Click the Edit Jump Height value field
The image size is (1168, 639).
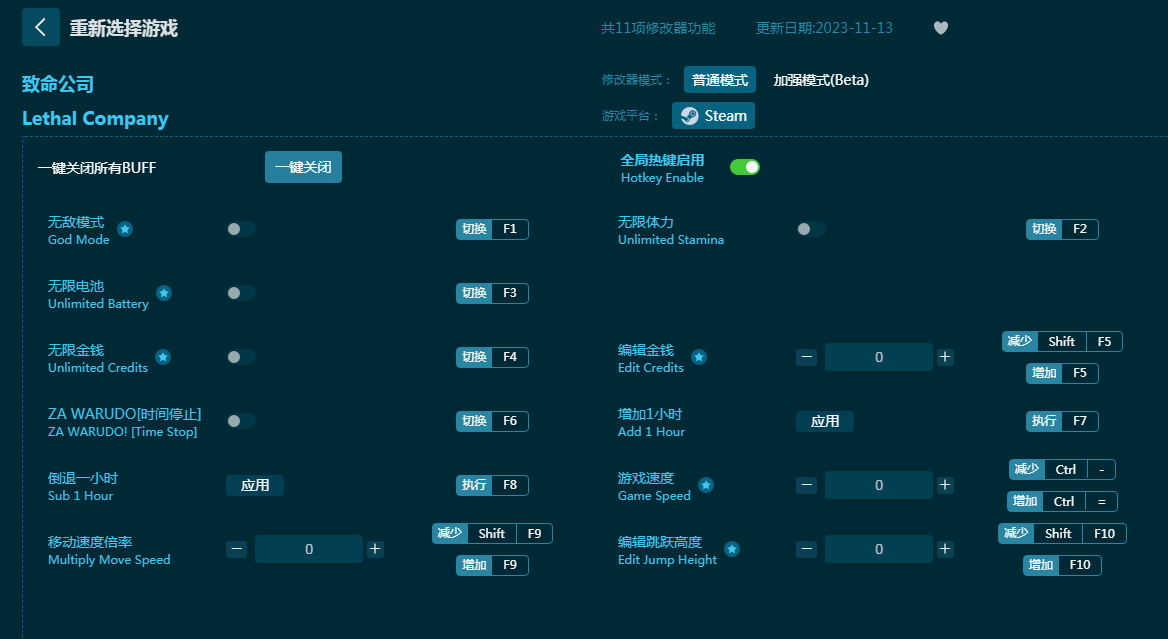[879, 549]
